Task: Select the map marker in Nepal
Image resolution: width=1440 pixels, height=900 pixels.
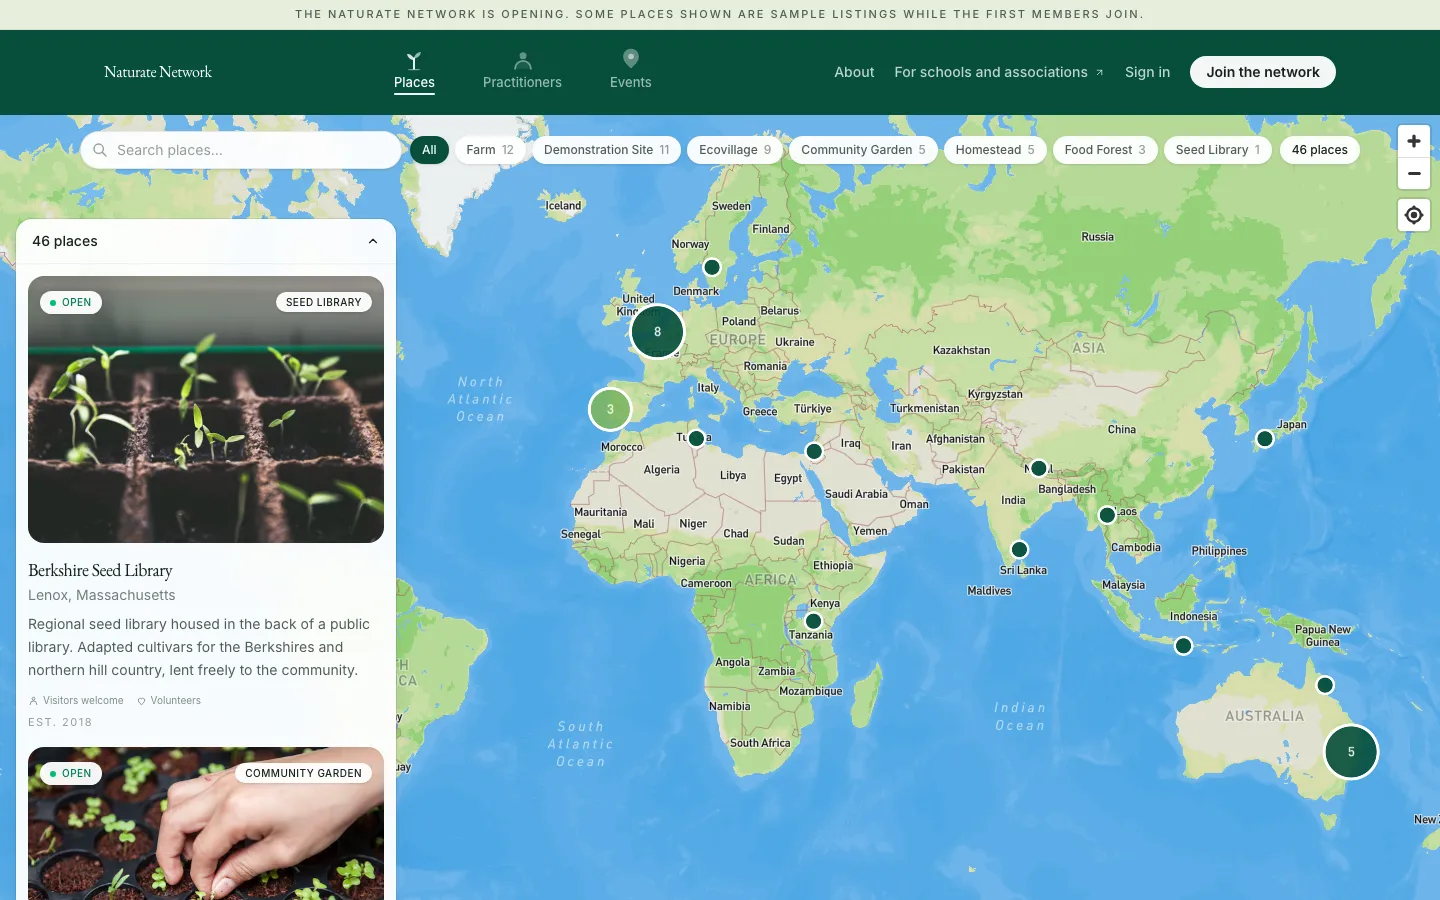Action: point(1039,468)
